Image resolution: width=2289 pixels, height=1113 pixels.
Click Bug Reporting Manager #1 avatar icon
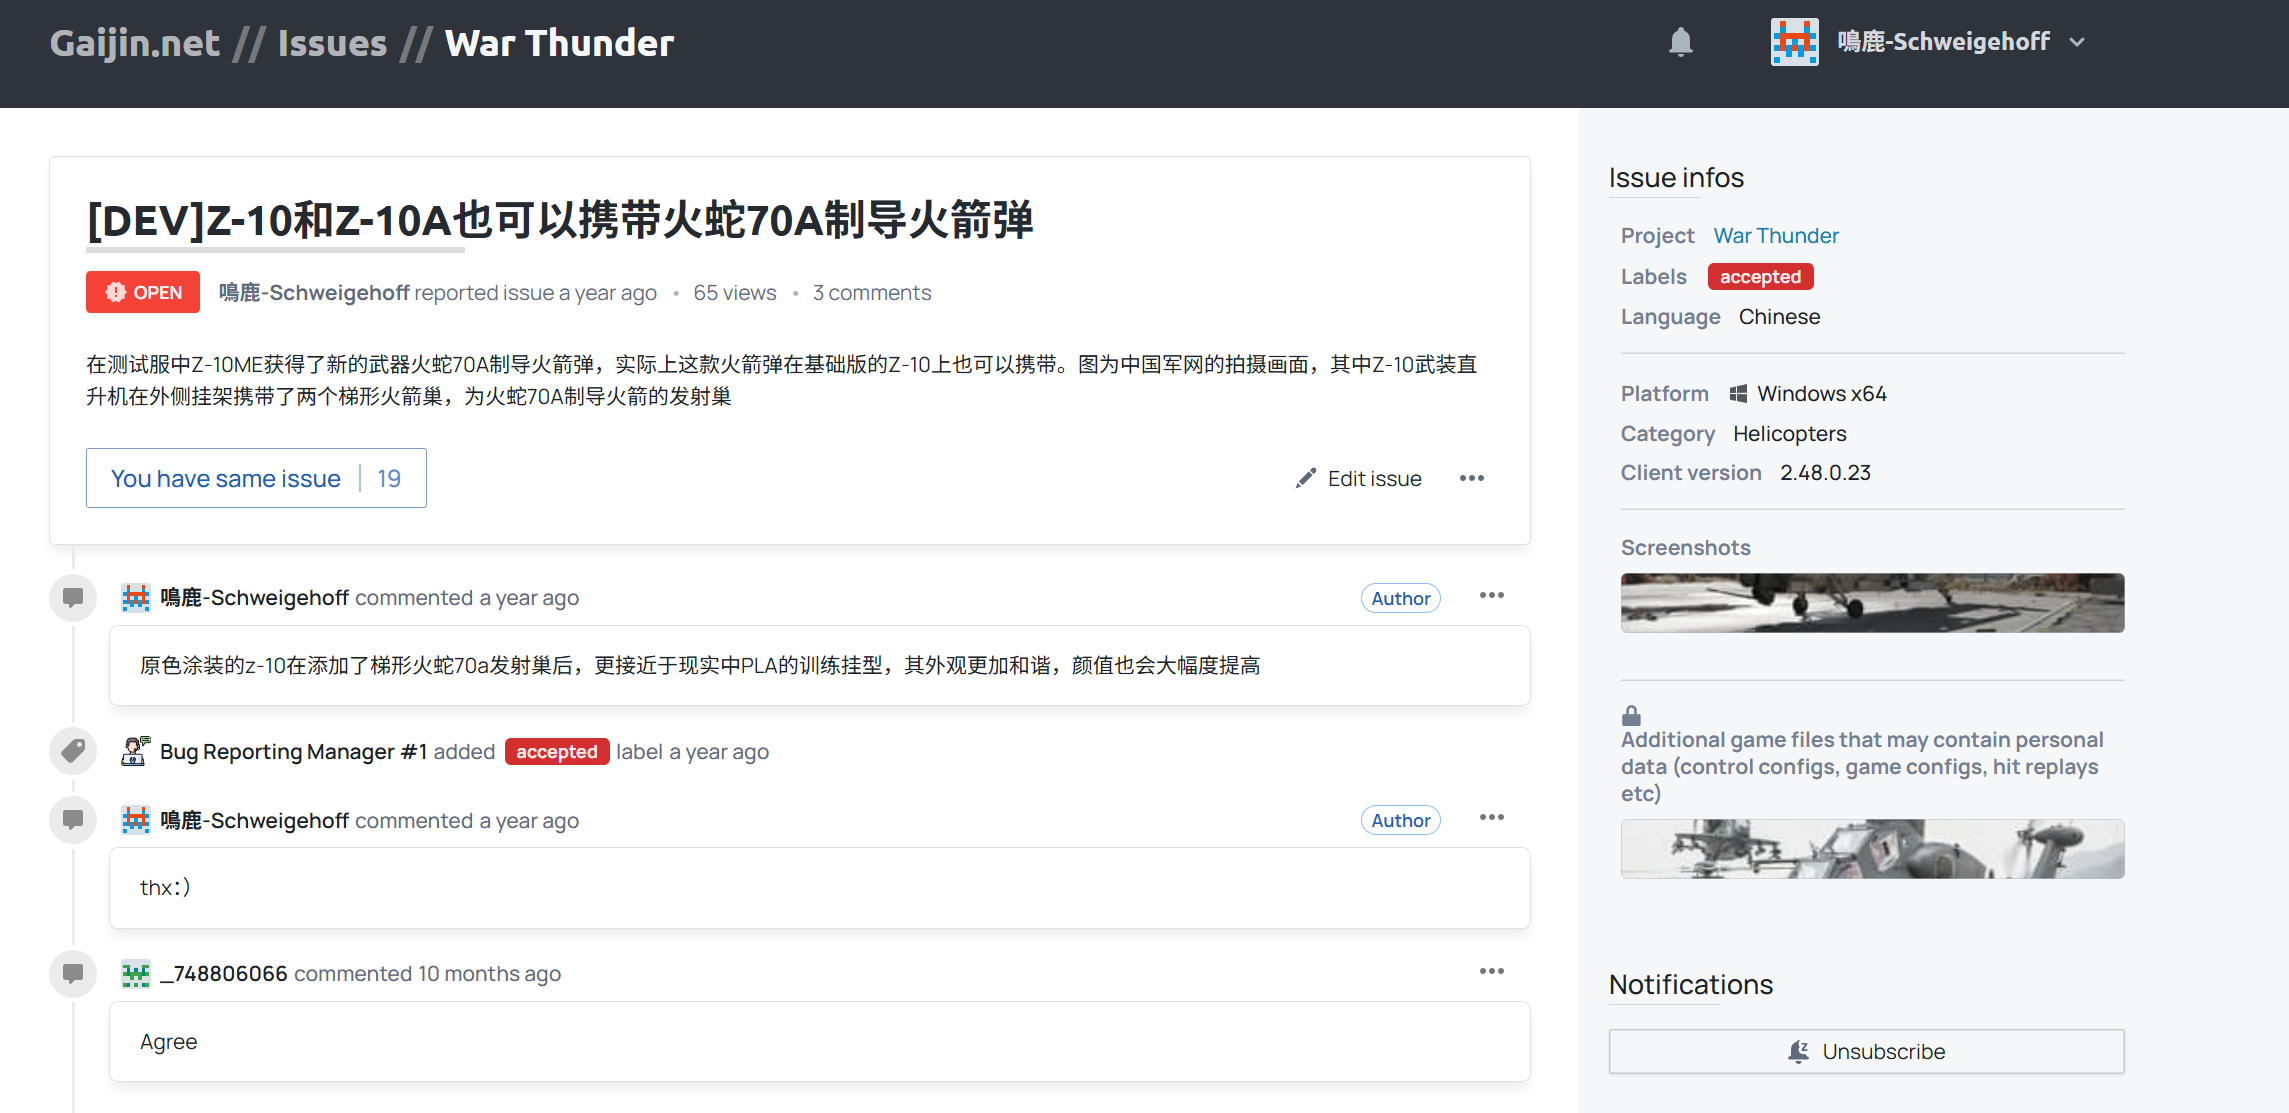136,751
